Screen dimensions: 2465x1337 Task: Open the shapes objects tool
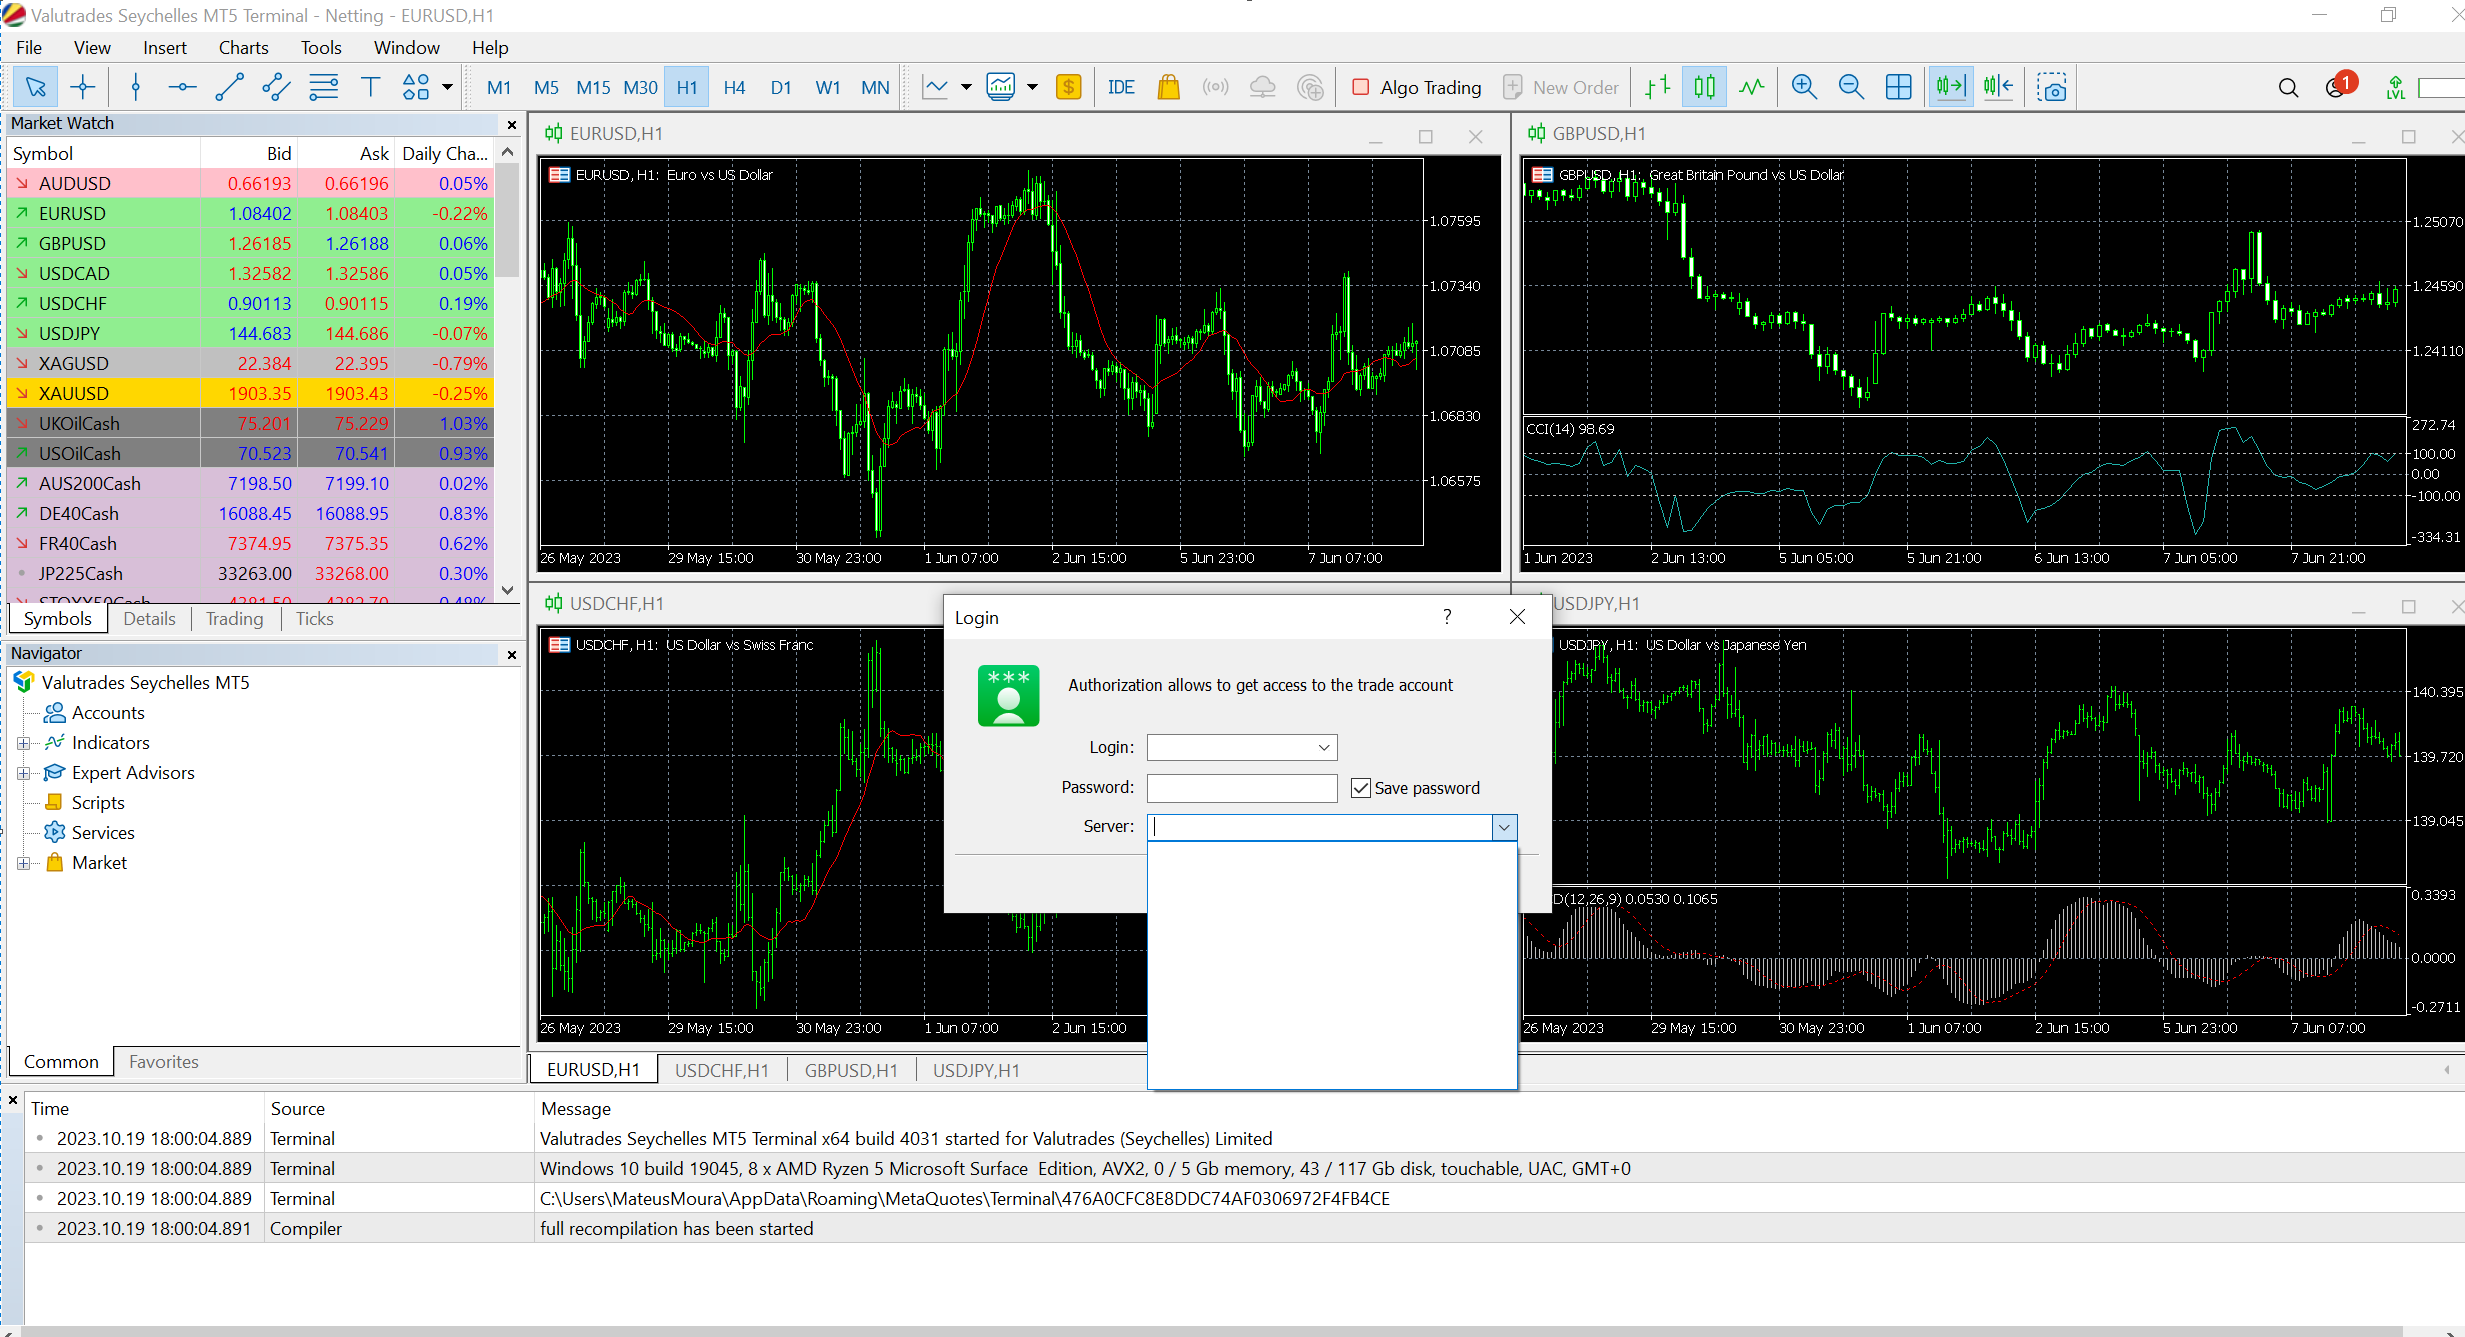(x=416, y=88)
